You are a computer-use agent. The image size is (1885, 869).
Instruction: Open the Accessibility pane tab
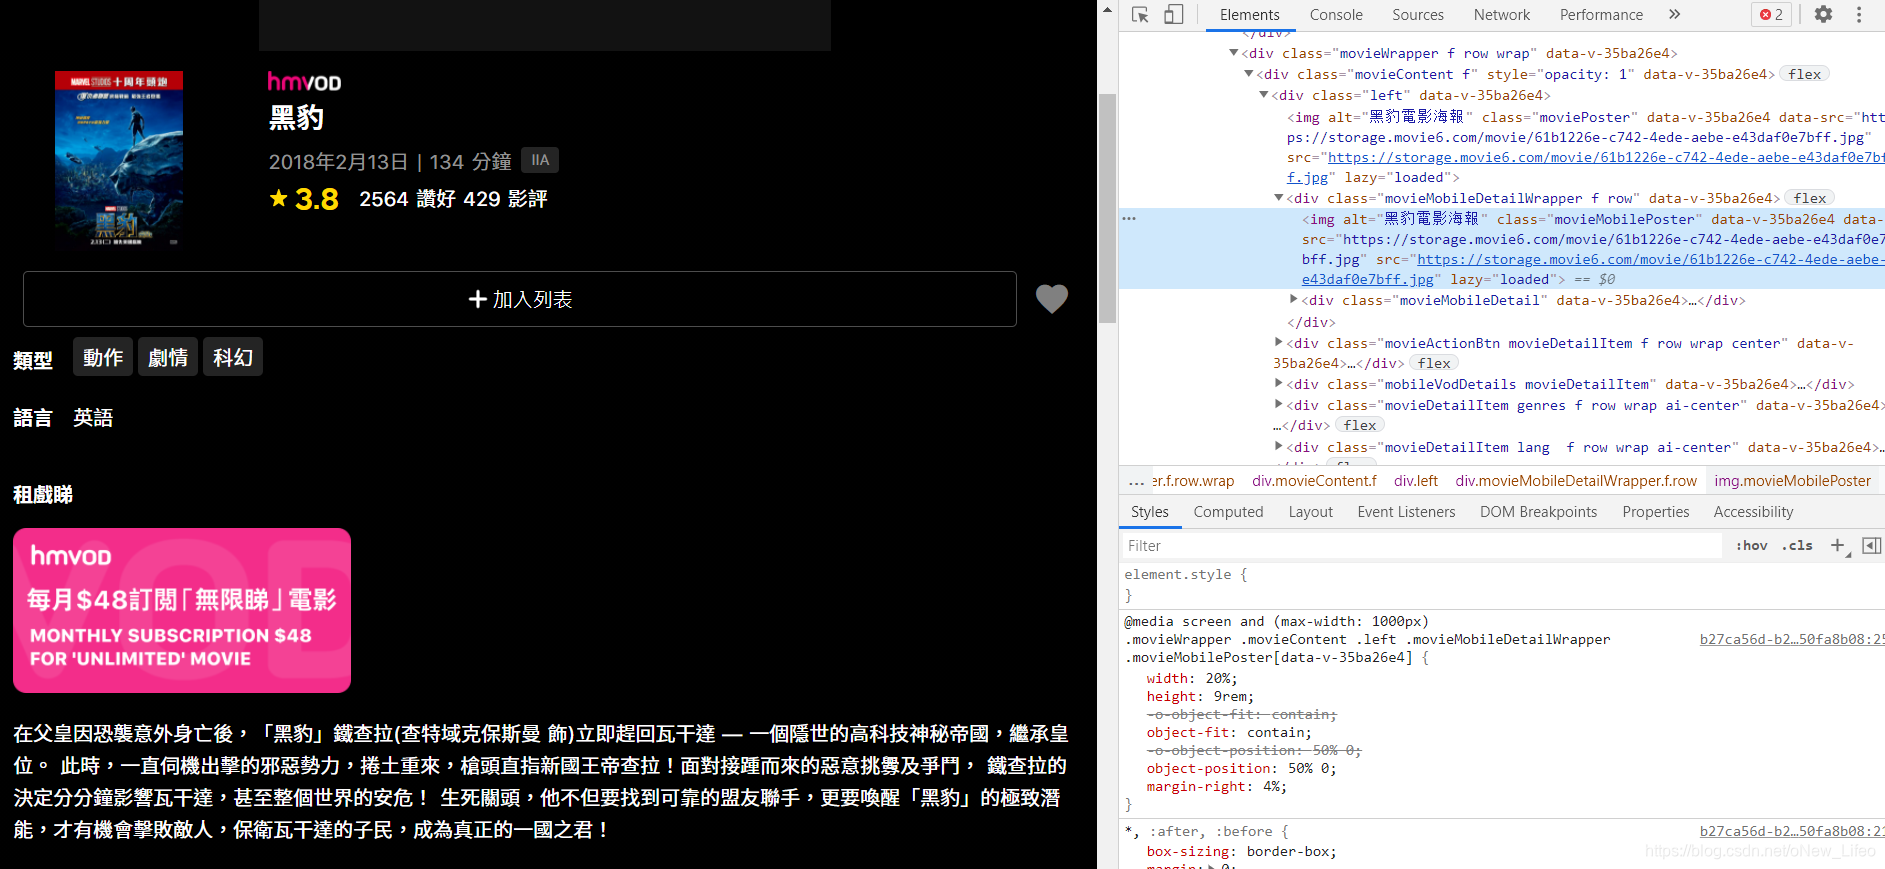click(x=1753, y=512)
